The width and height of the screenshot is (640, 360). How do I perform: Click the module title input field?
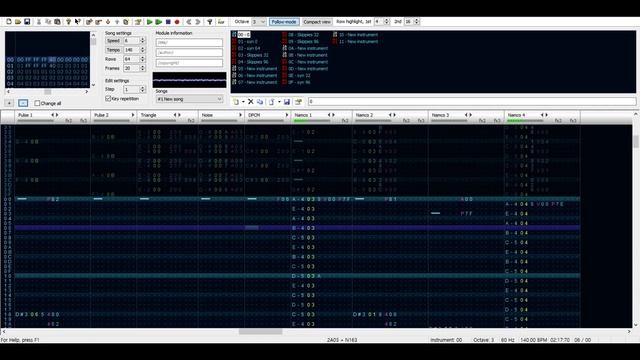[x=189, y=42]
